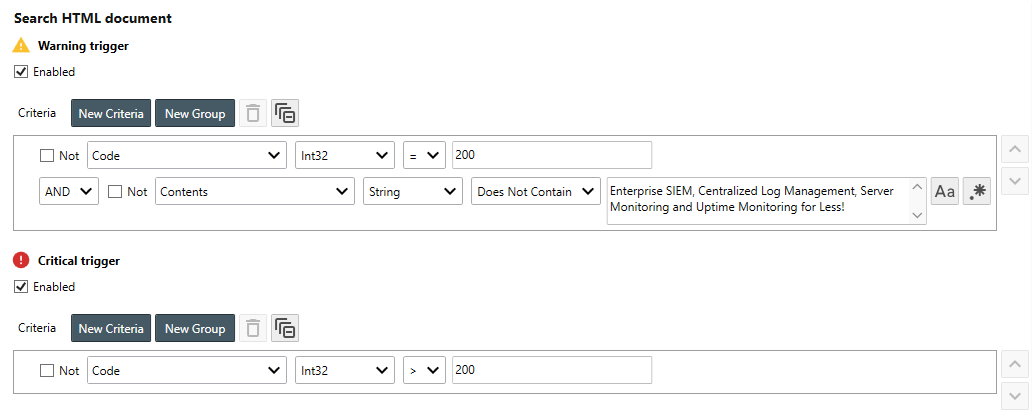Open the '>' comparison dropdown in Critical trigger
This screenshot has width=1032, height=418.
423,370
